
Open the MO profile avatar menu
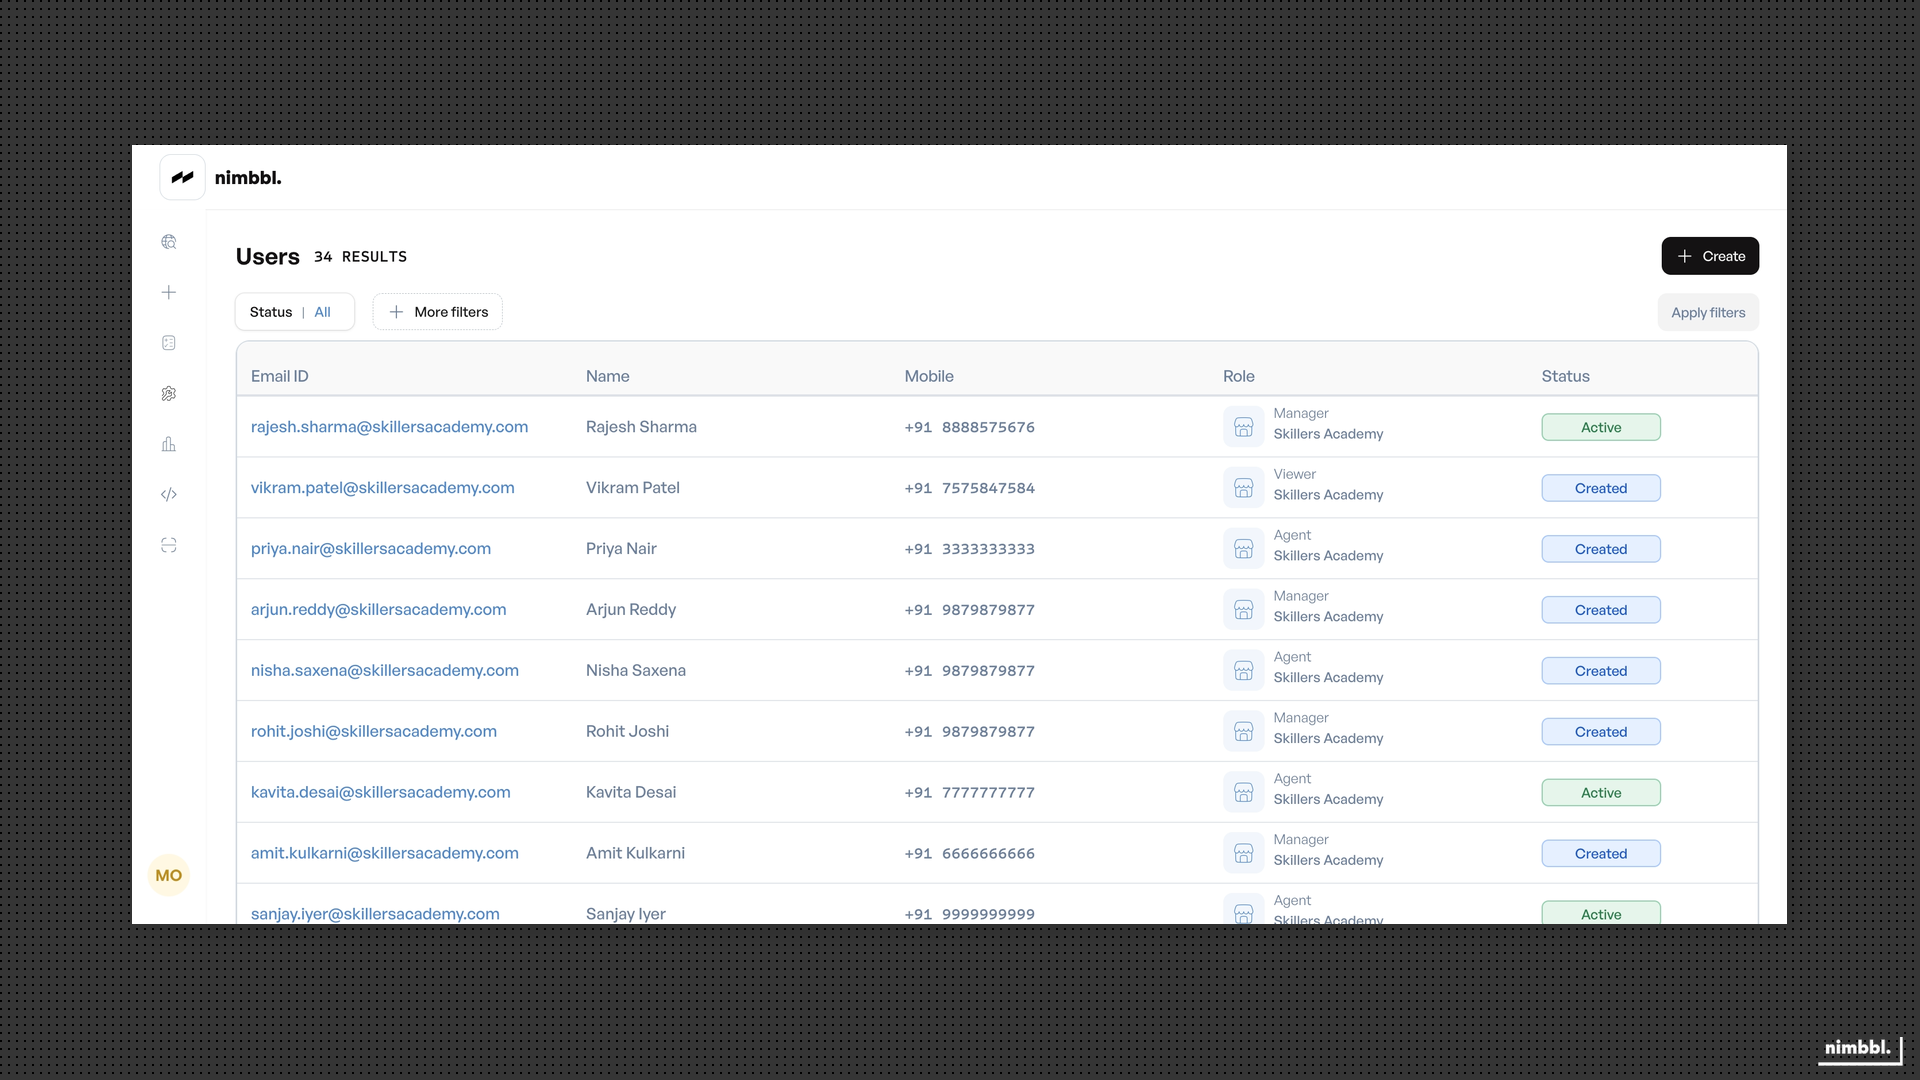(x=168, y=875)
